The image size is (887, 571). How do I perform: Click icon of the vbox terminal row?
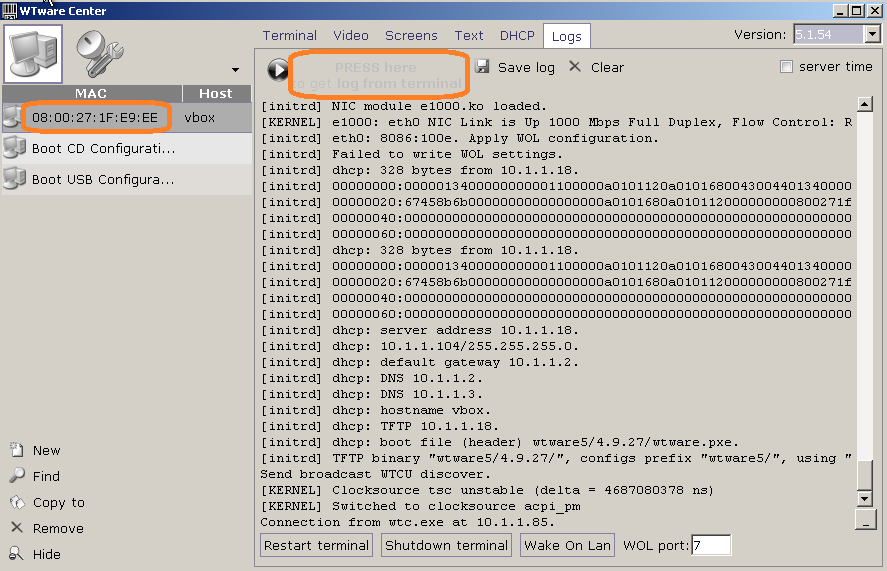pos(11,117)
